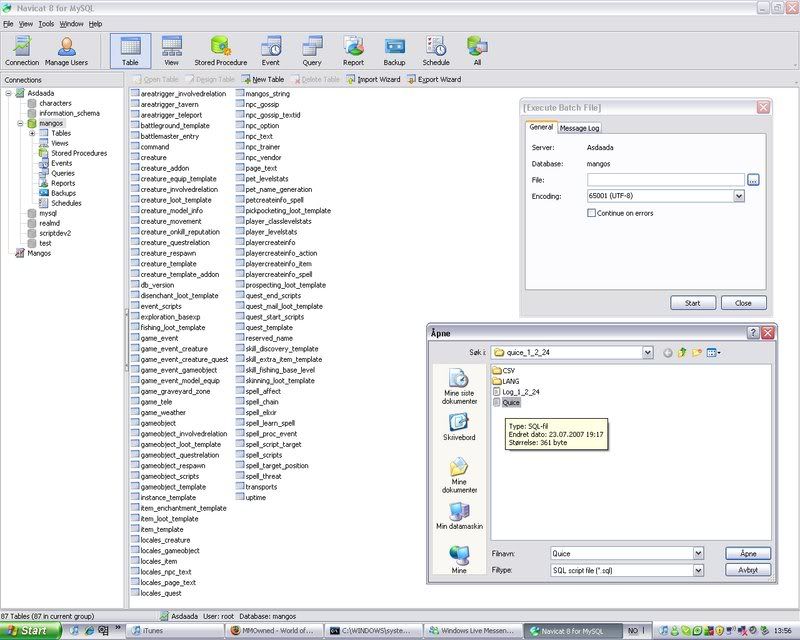Viewport: 800px width, 640px height.
Task: Open the Report section icon
Action: pos(353,51)
